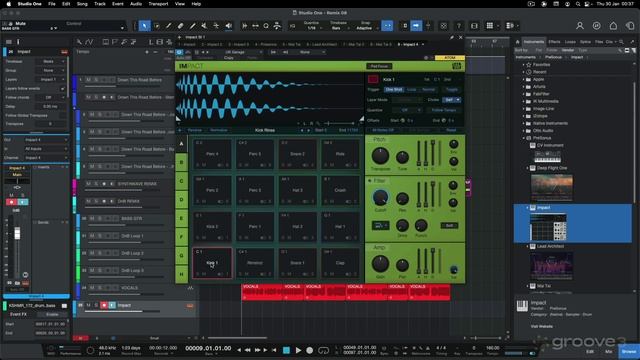Mute the VOCALS track
The width and height of the screenshot is (640, 360).
pyautogui.click(x=92, y=288)
